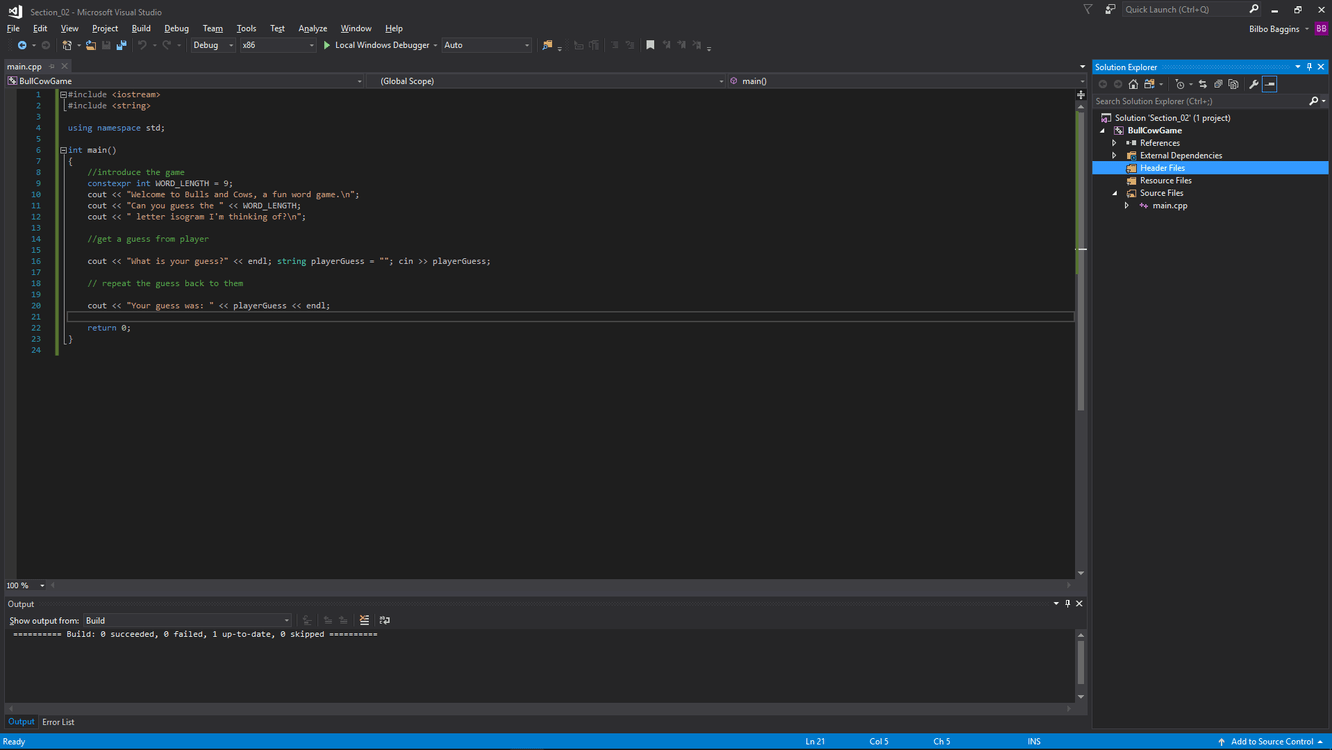Click Add to Source Control in status bar
The image size is (1332, 750).
tap(1271, 741)
